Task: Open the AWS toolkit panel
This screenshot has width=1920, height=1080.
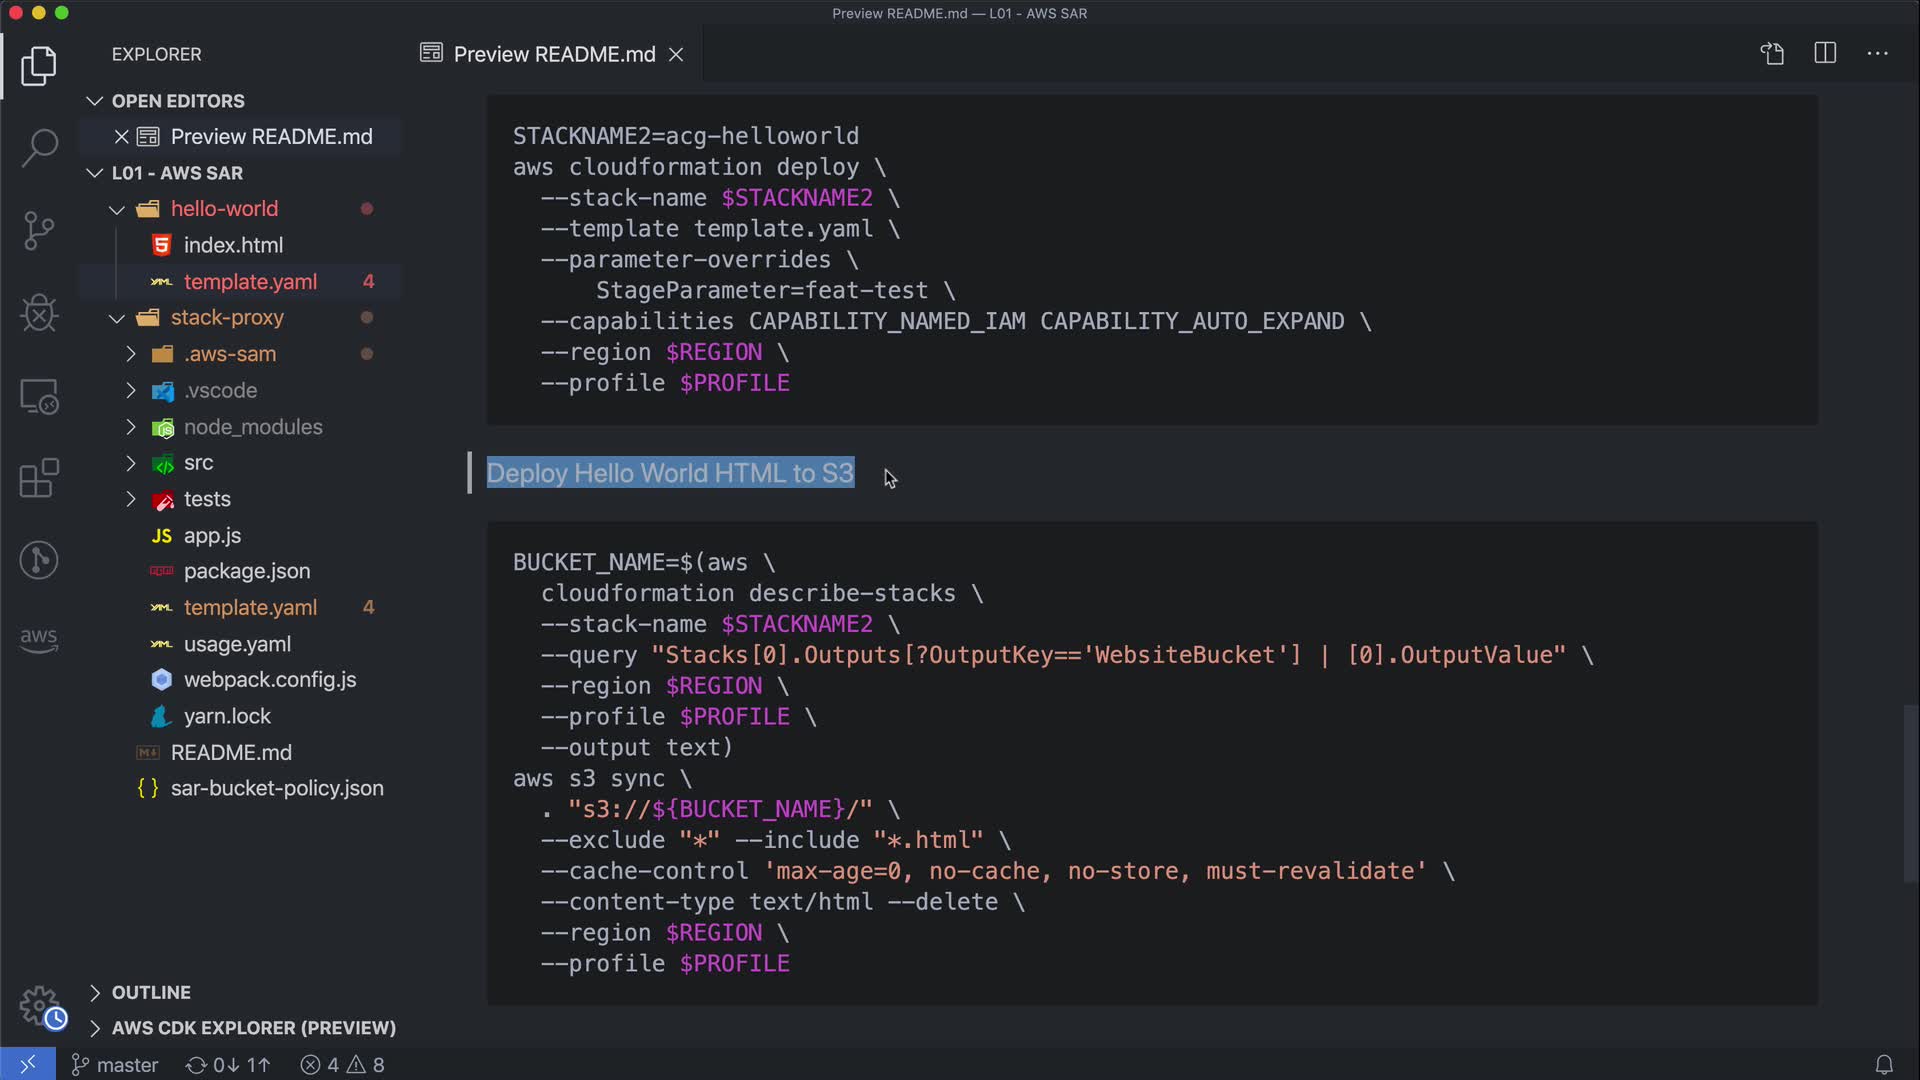Action: pyautogui.click(x=39, y=639)
